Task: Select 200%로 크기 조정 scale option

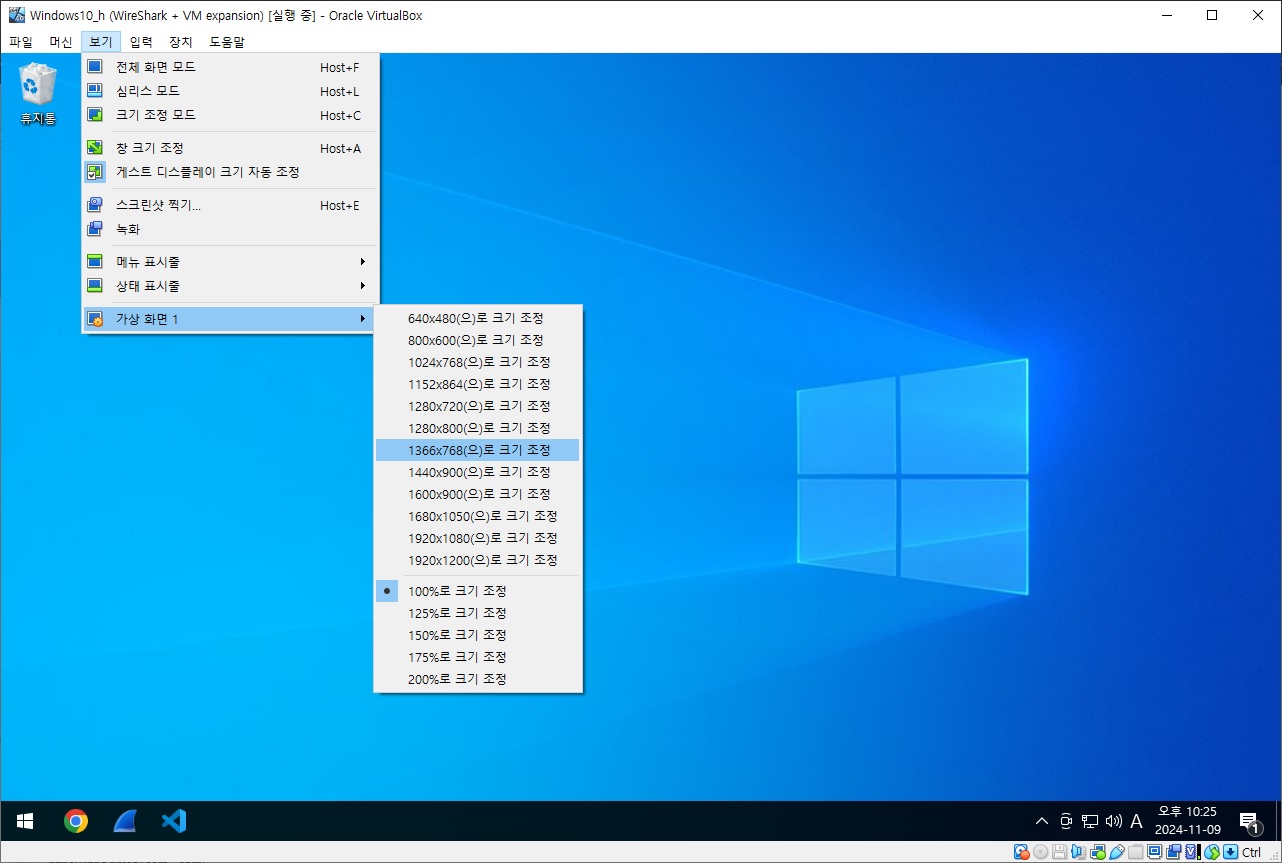Action: tap(478, 679)
